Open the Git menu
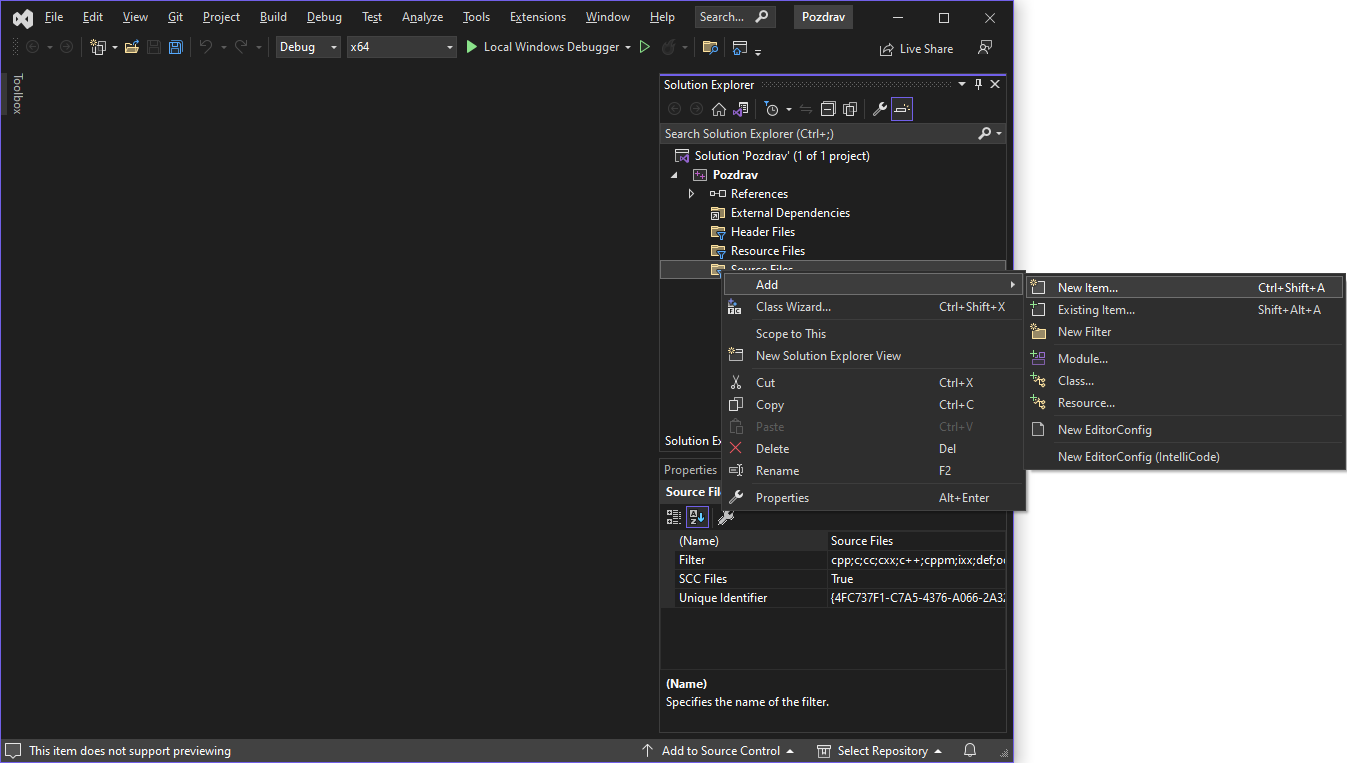This screenshot has width=1347, height=763. [176, 17]
